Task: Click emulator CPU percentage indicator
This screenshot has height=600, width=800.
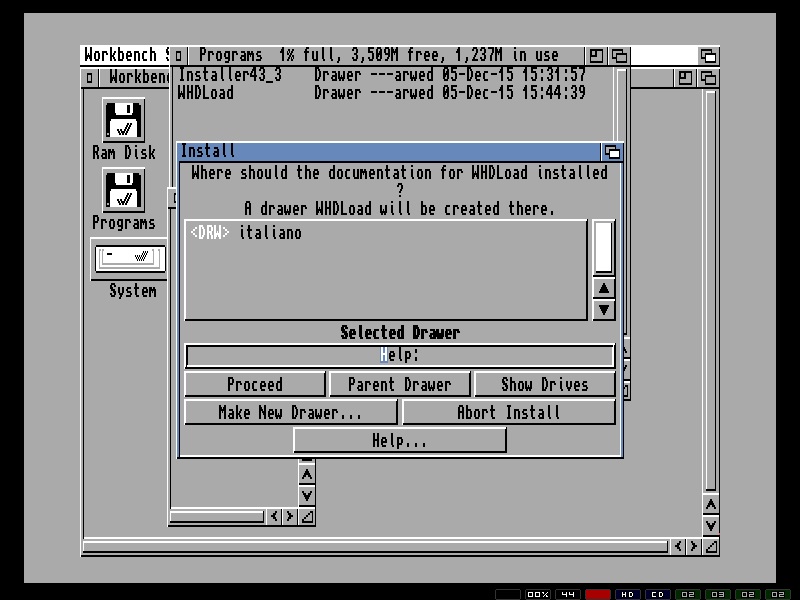Action: (x=538, y=594)
